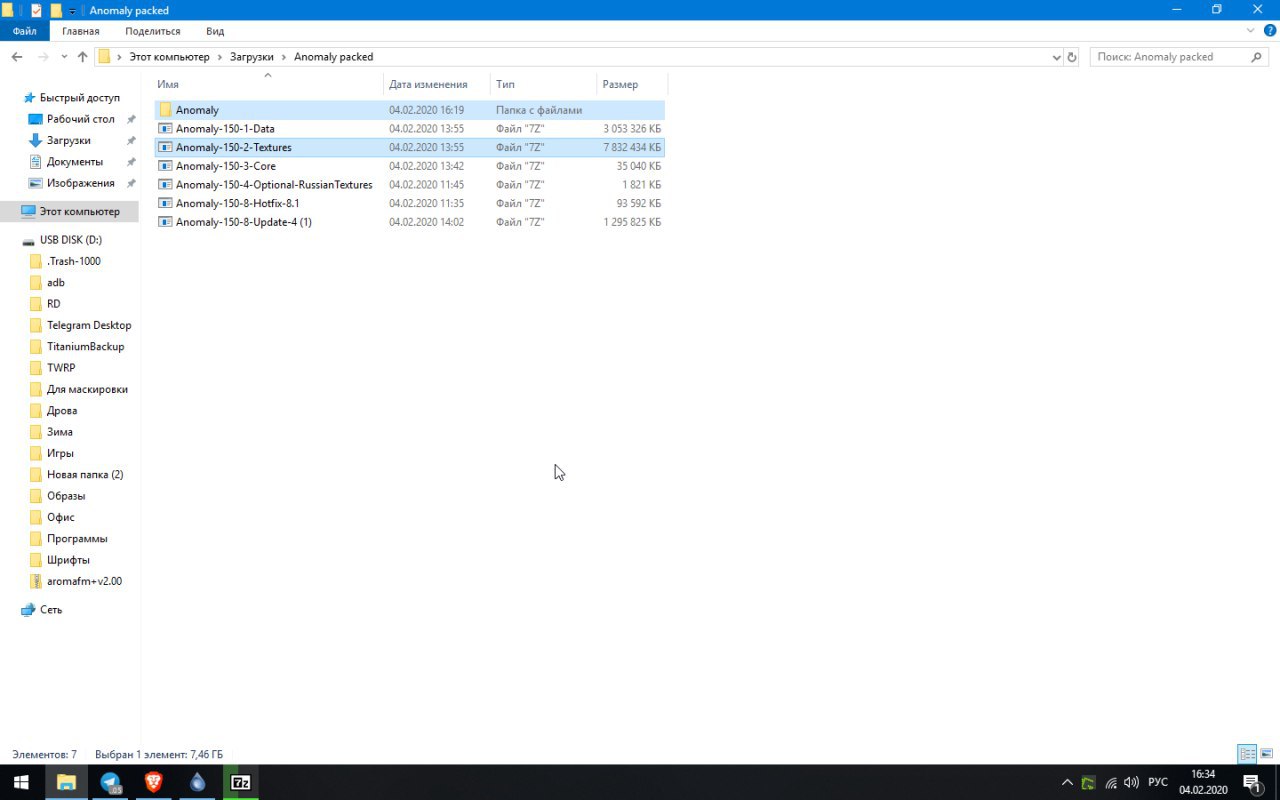1280x800 pixels.
Task: Open Быстрый доступ in the sidebar
Action: tap(80, 98)
